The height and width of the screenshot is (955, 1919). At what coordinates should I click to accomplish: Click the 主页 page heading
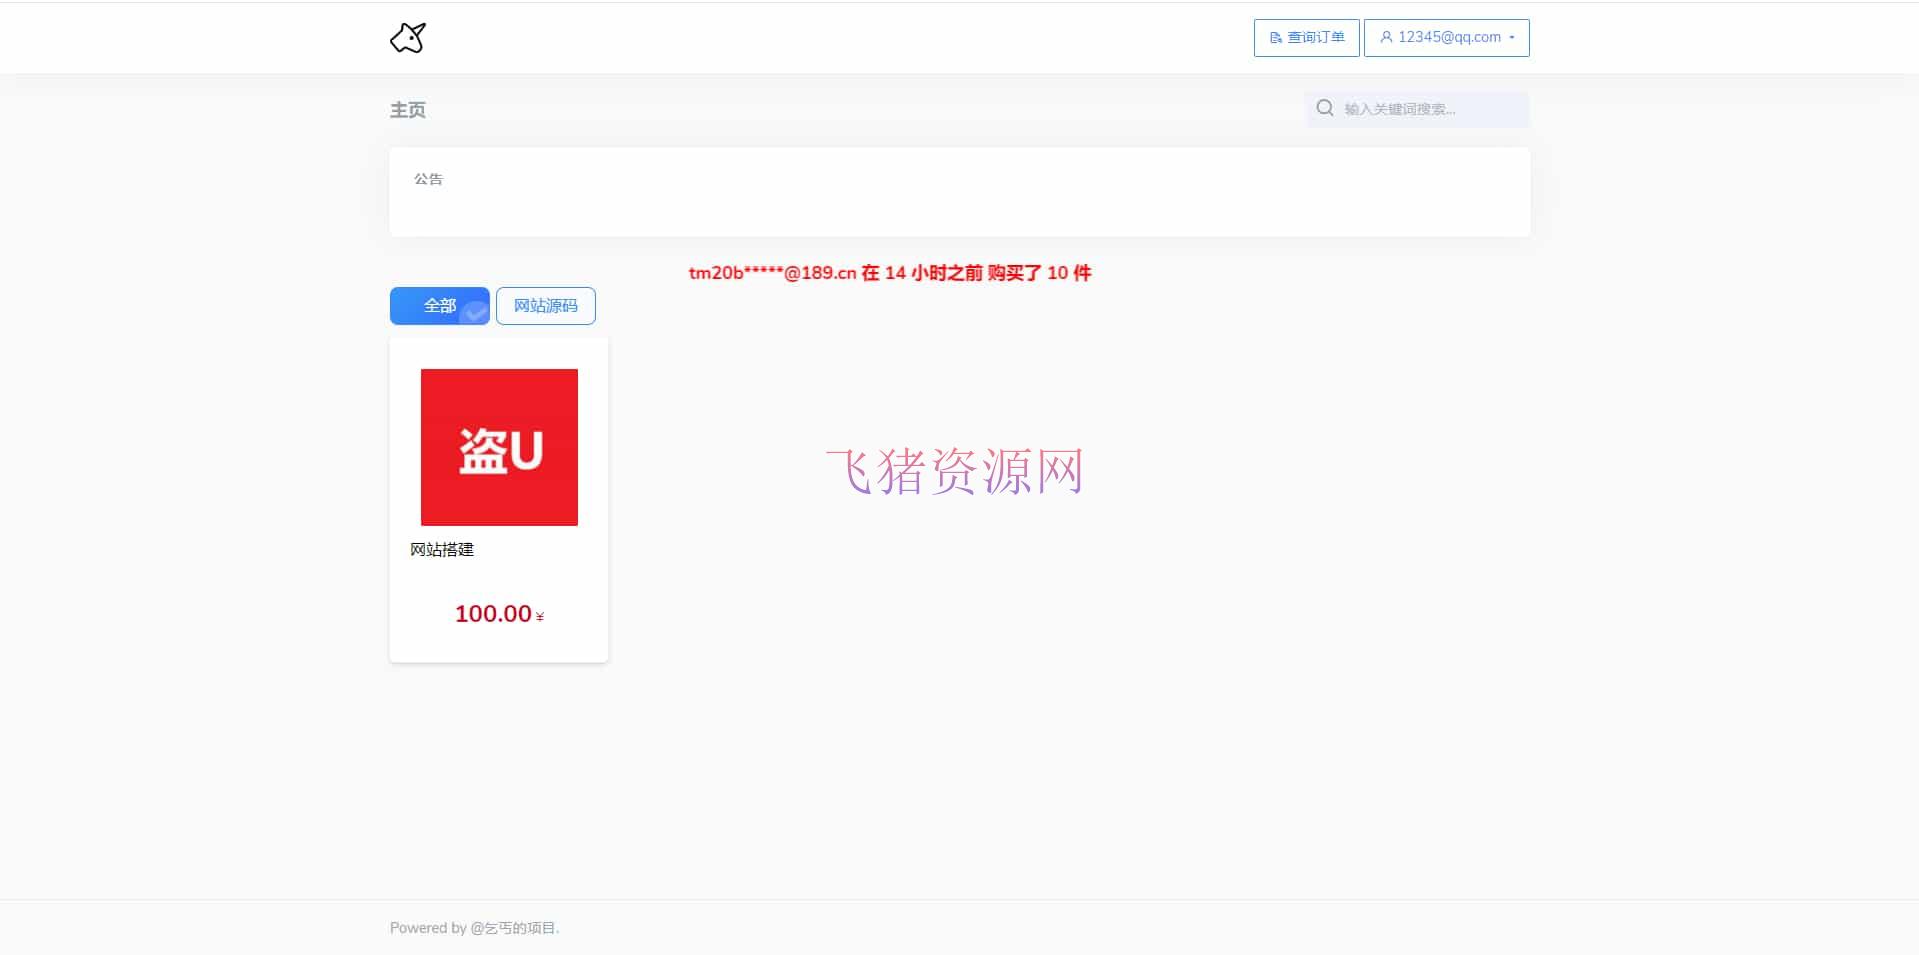(407, 110)
